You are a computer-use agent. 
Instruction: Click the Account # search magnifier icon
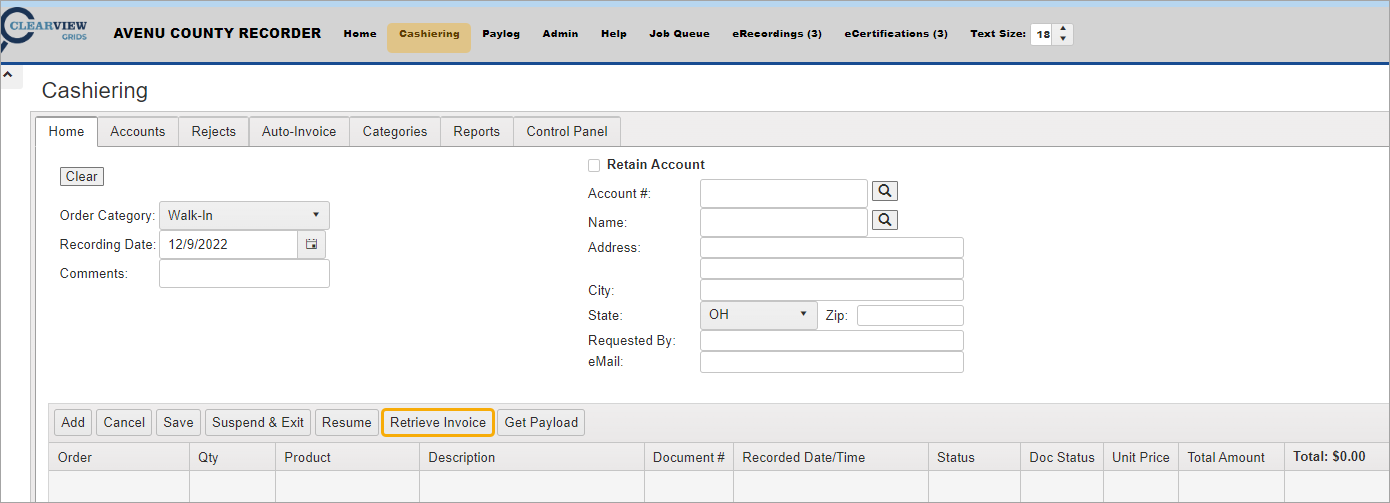pyautogui.click(x=885, y=191)
